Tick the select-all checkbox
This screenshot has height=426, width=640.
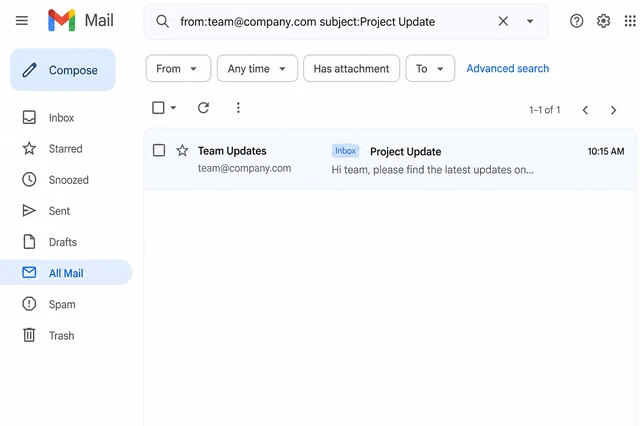click(158, 108)
